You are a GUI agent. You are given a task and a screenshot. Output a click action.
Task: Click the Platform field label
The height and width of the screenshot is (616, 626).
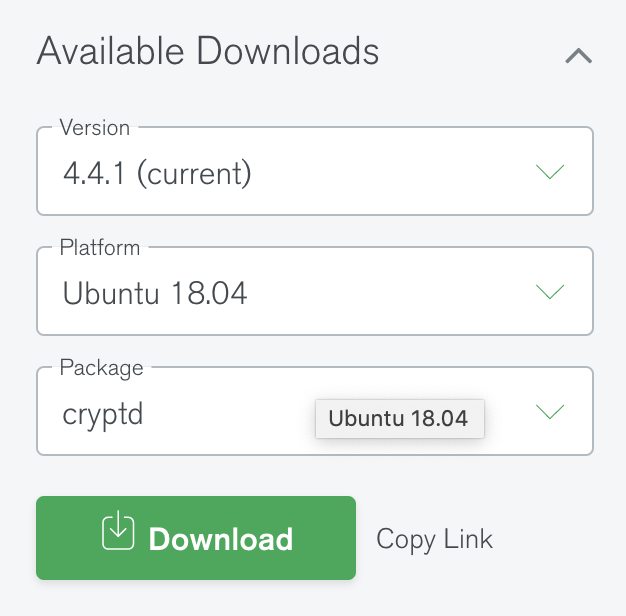[100, 248]
